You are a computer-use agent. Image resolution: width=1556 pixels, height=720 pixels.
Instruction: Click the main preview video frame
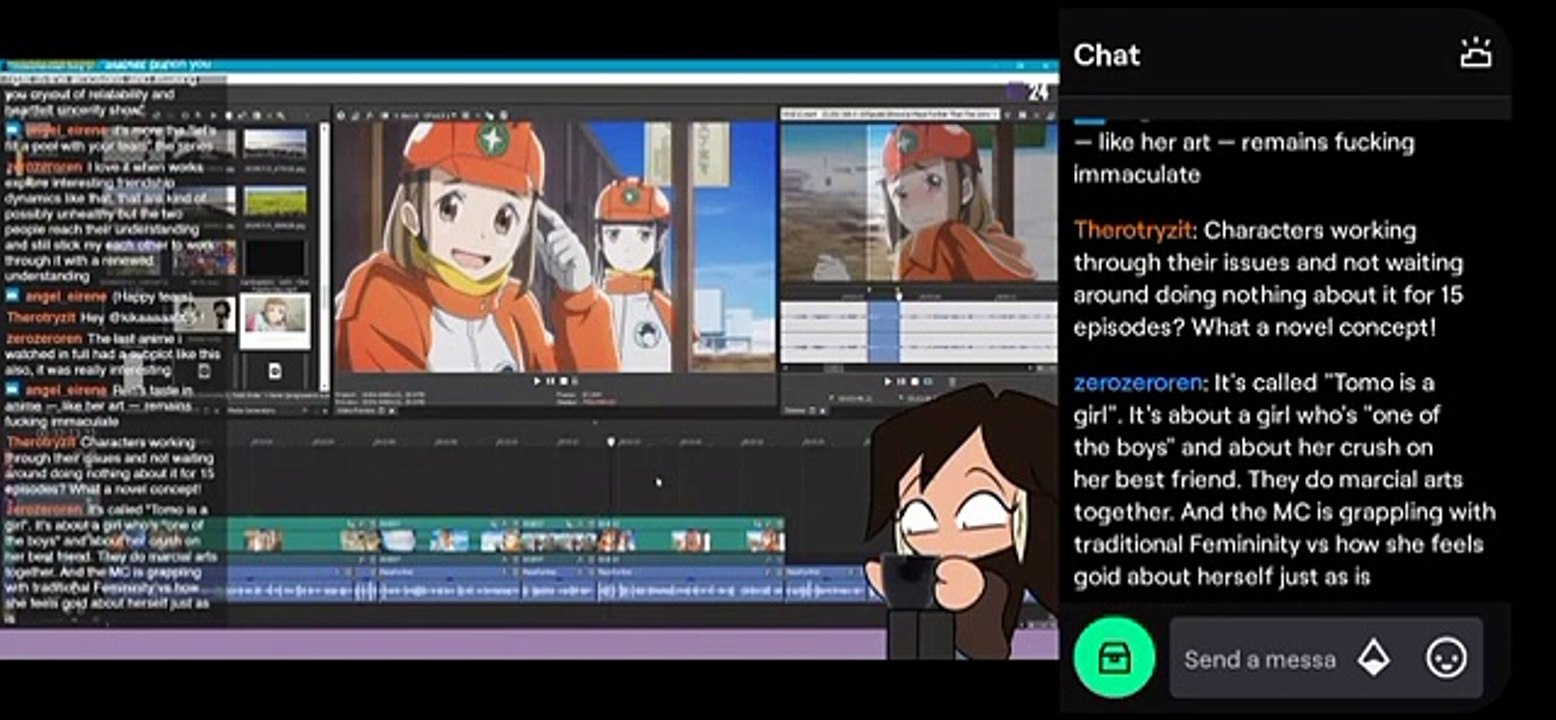(554, 247)
